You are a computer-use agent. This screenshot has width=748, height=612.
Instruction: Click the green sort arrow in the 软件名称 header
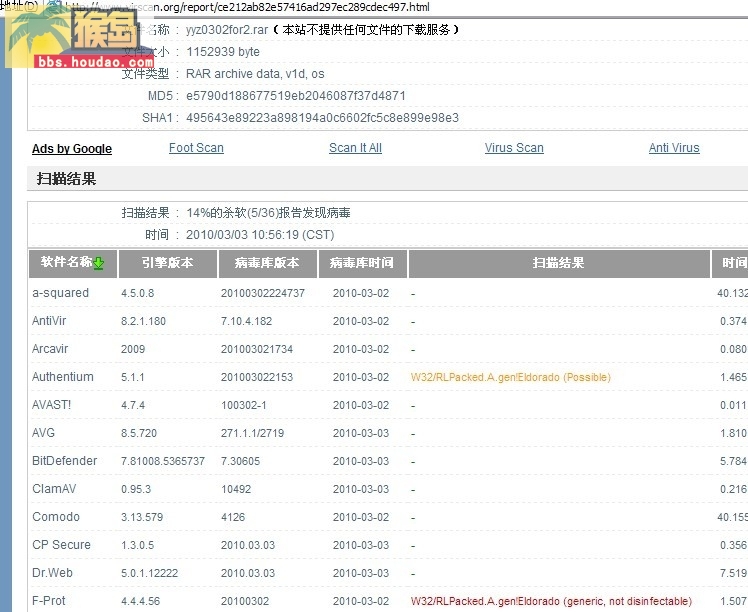pos(99,263)
